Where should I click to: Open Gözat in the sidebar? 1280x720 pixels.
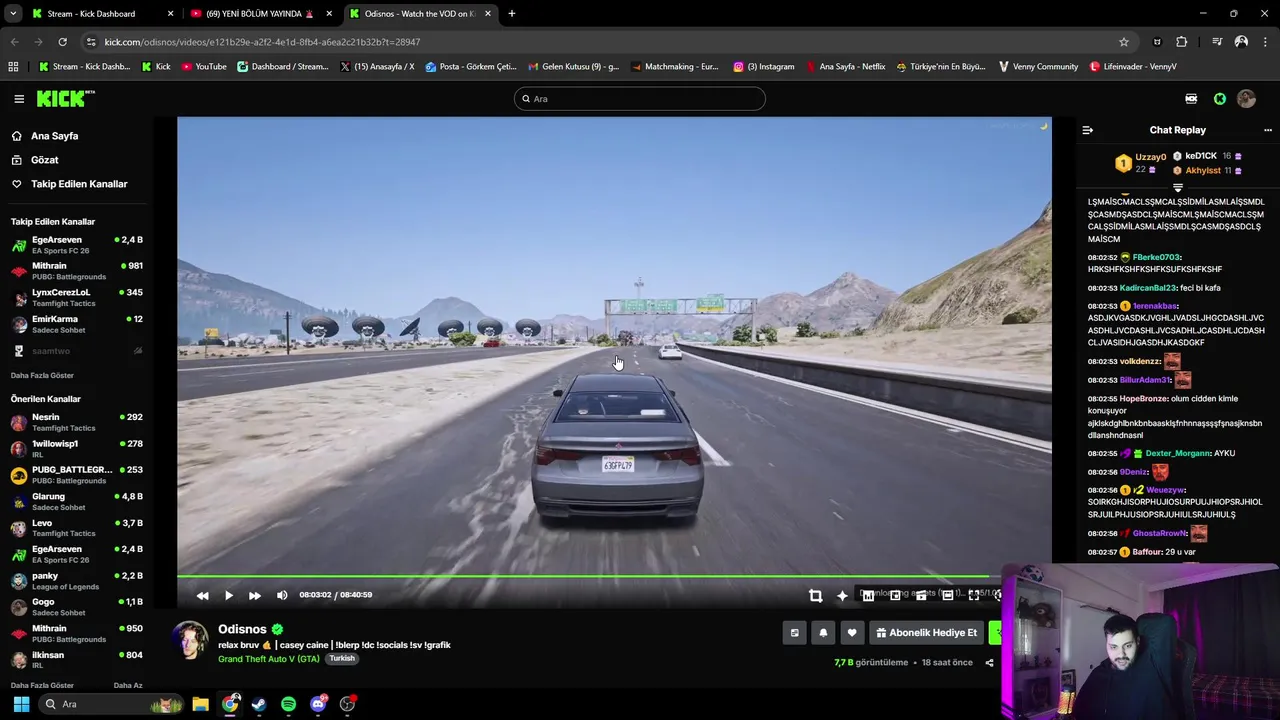[x=44, y=160]
